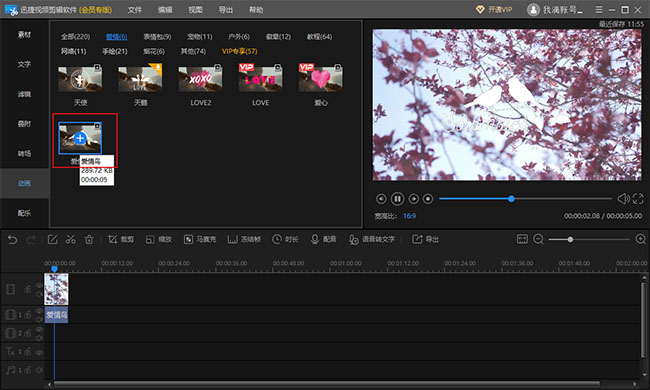Step to previous frame in preview
The image size is (650, 390).
(381, 199)
